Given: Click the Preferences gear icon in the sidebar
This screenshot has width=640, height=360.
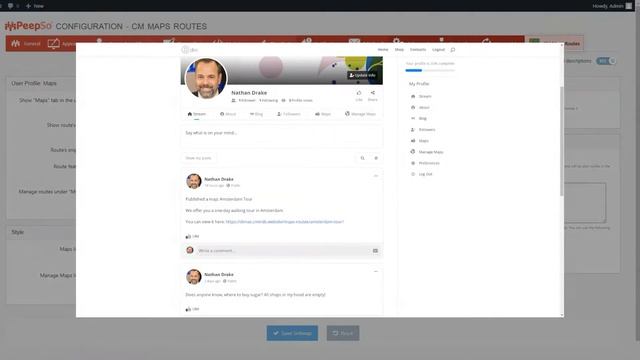Looking at the screenshot, I should (x=413, y=163).
